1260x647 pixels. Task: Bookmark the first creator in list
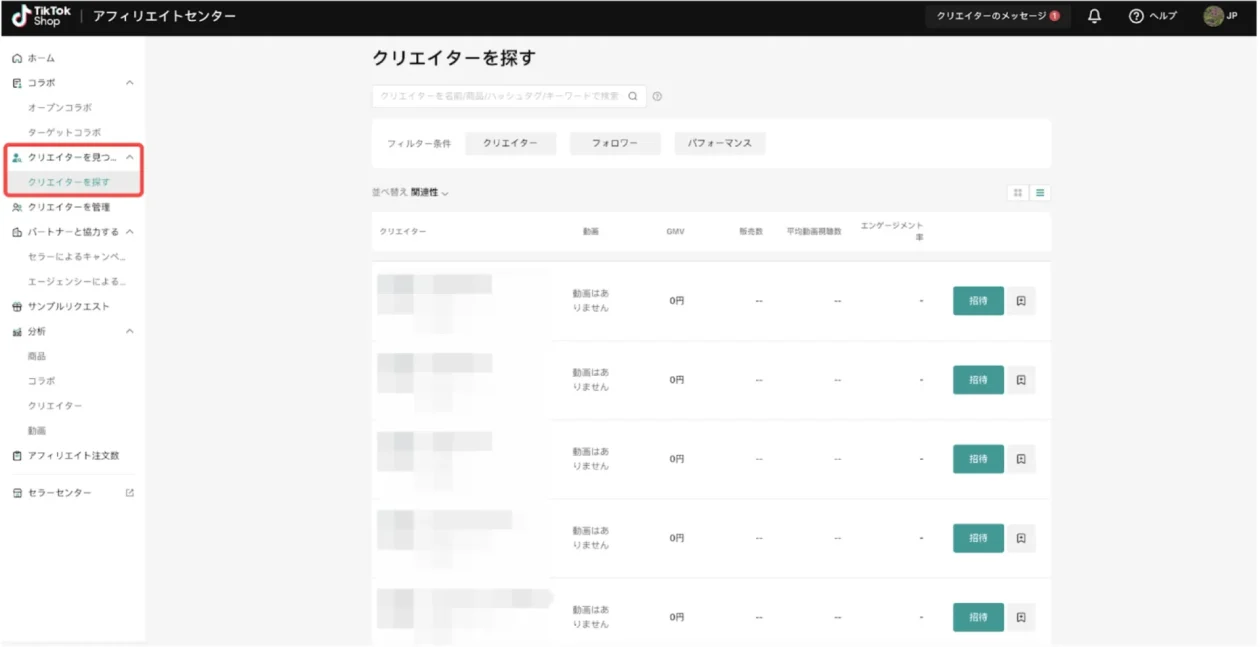[1020, 301]
